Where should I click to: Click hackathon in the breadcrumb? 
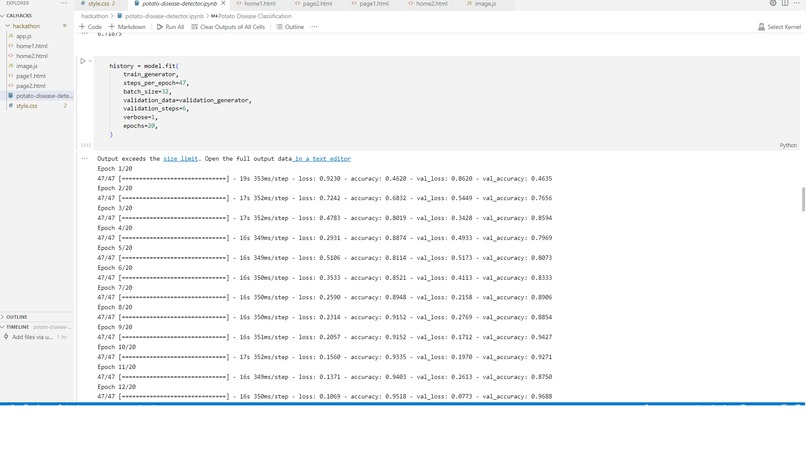coord(95,16)
